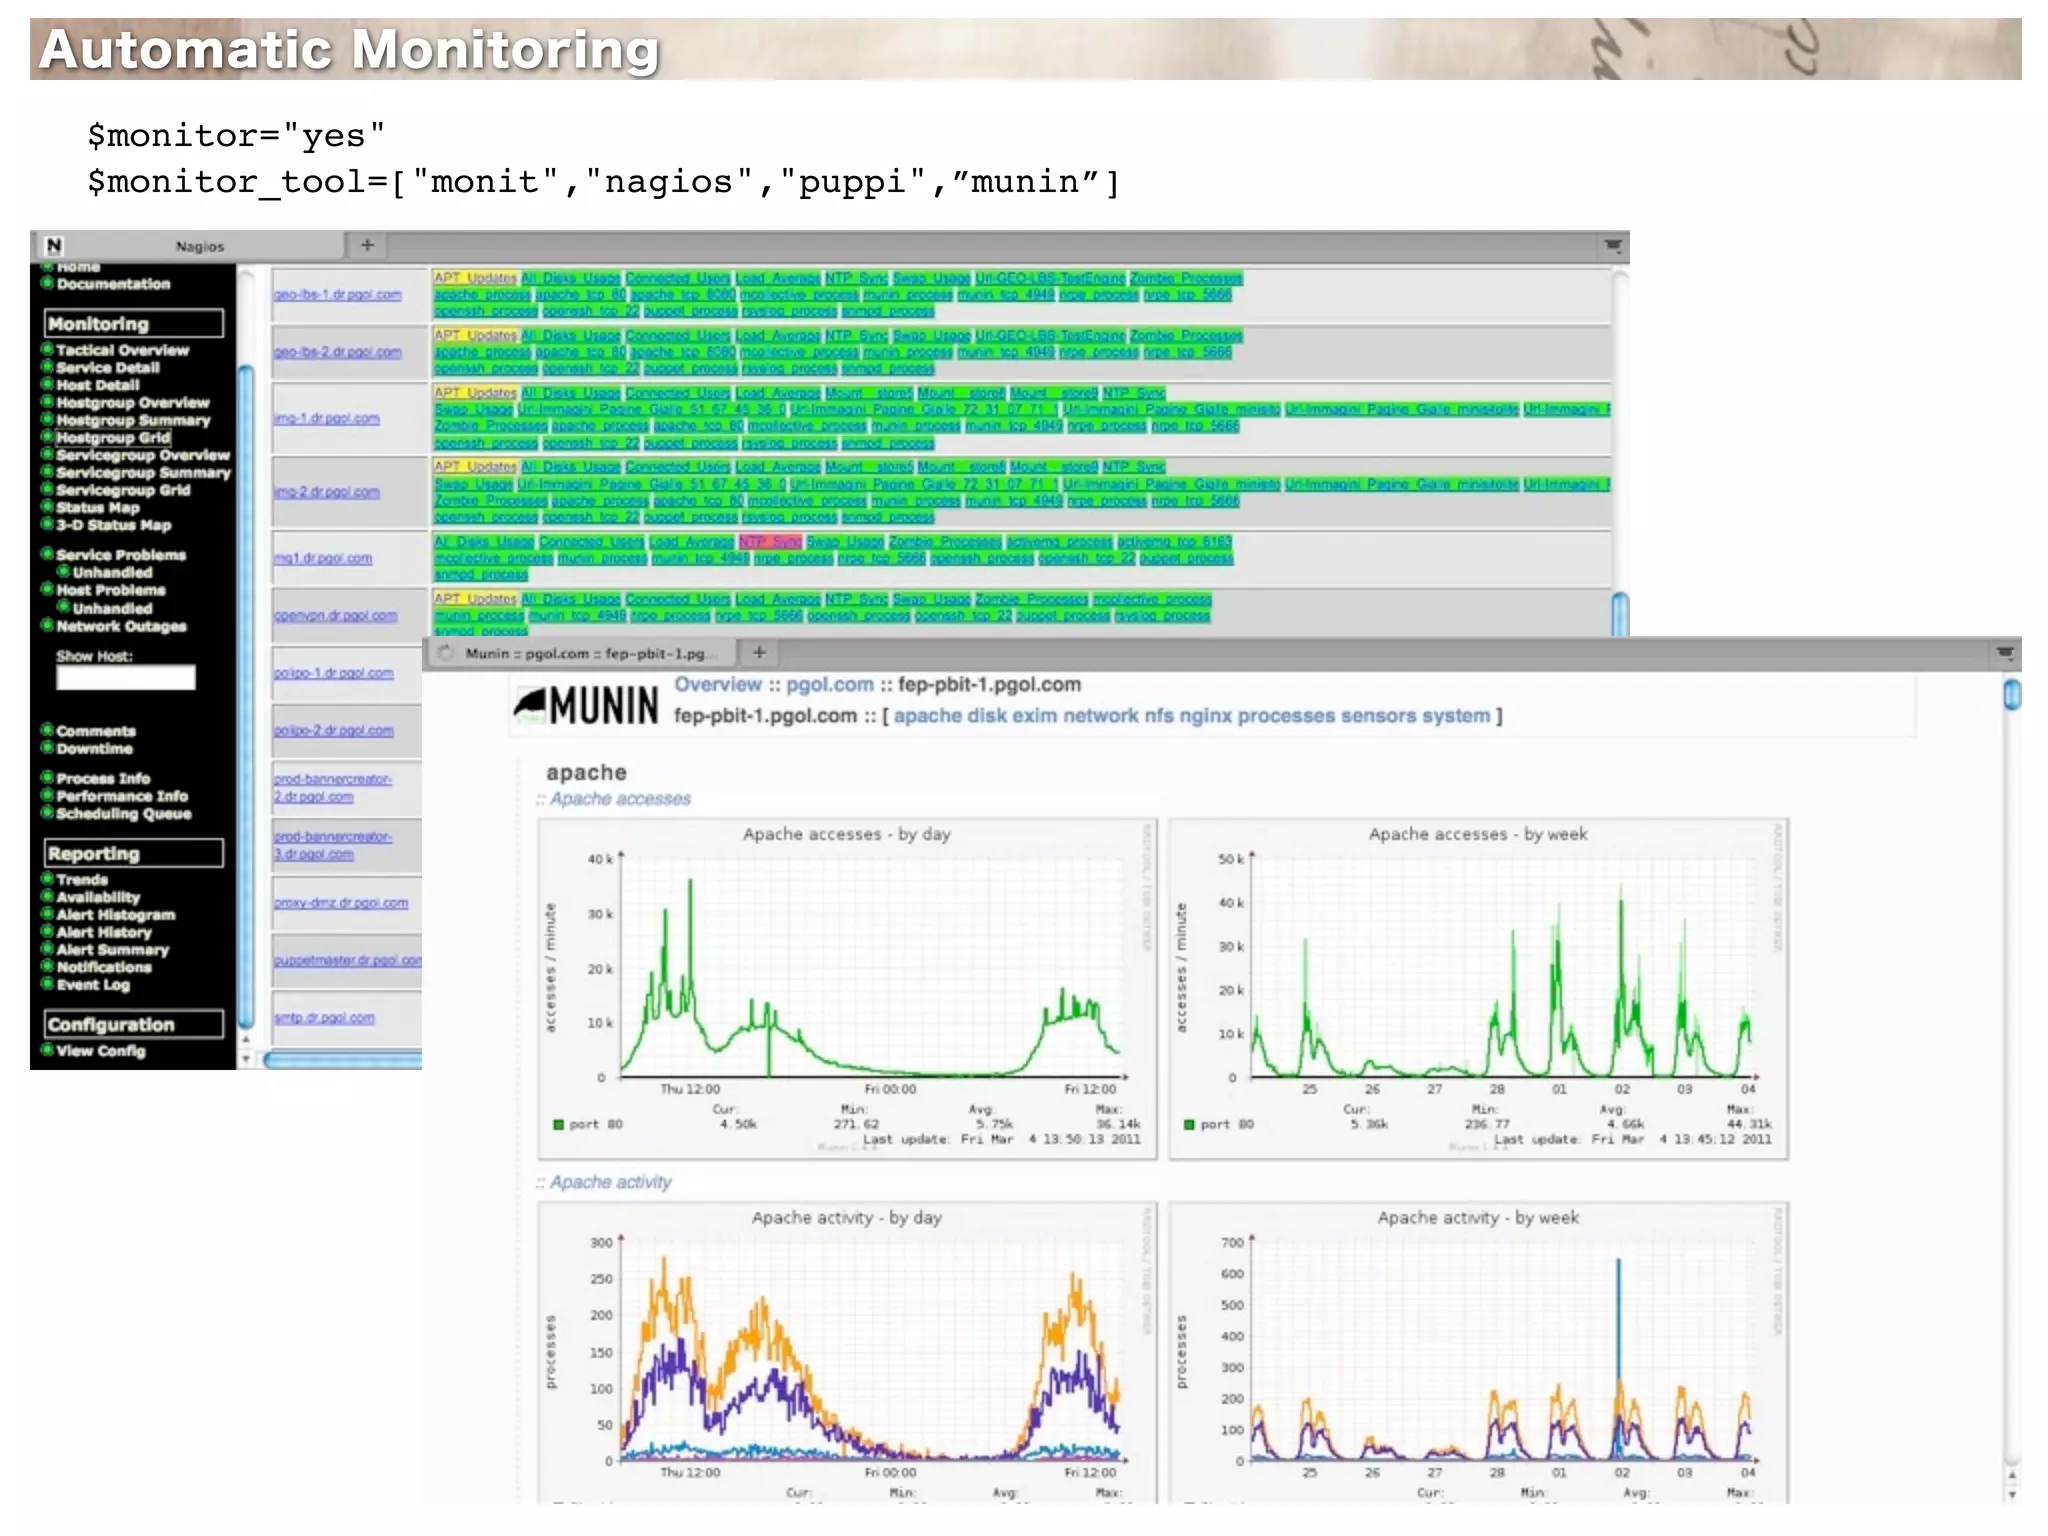Open Host Problems in Nagios
Image resolution: width=2048 pixels, height=1536 pixels.
tap(111, 590)
